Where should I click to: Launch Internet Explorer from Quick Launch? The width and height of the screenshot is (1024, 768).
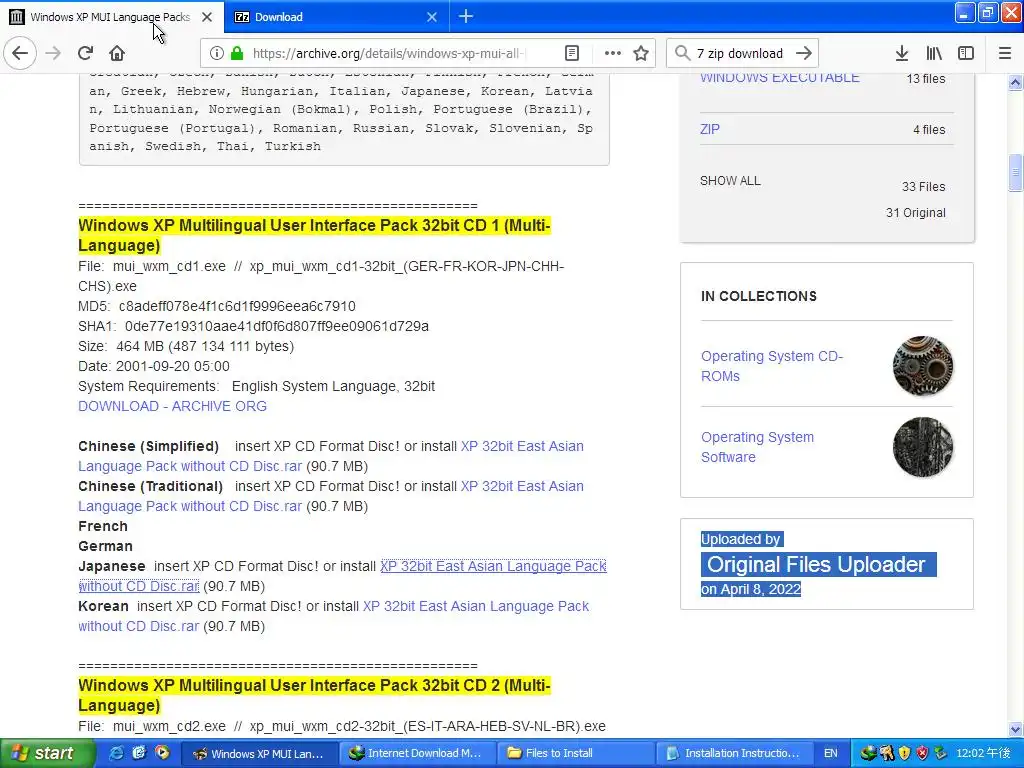point(118,753)
